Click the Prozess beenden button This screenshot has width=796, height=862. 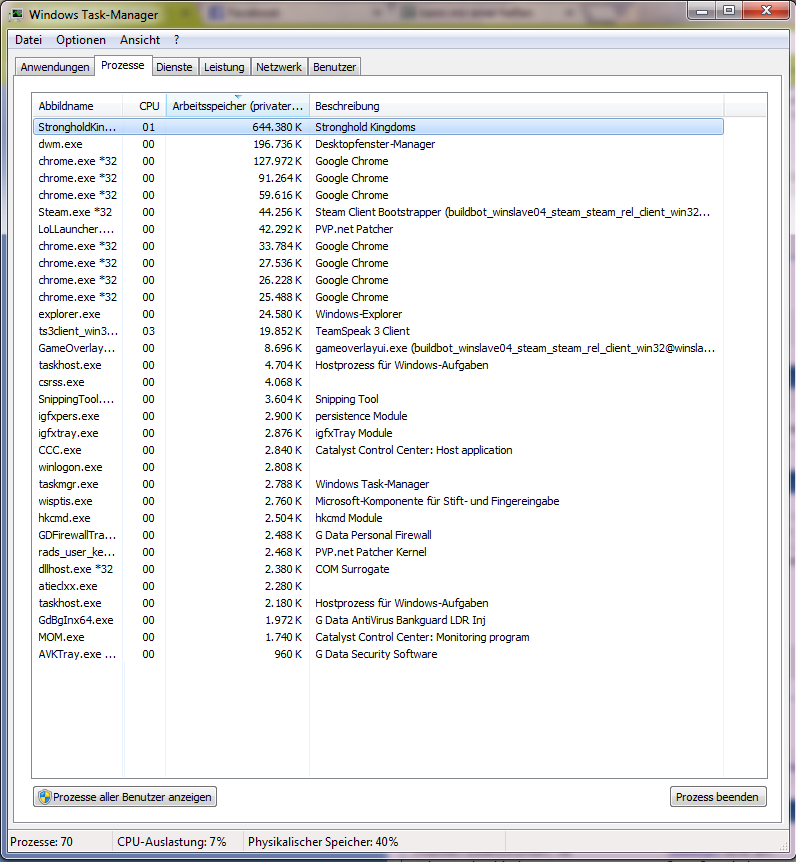pos(717,797)
